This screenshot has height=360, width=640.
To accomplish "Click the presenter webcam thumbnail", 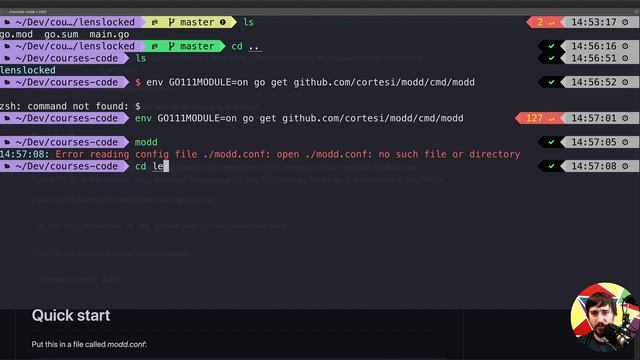I will coord(604,316).
